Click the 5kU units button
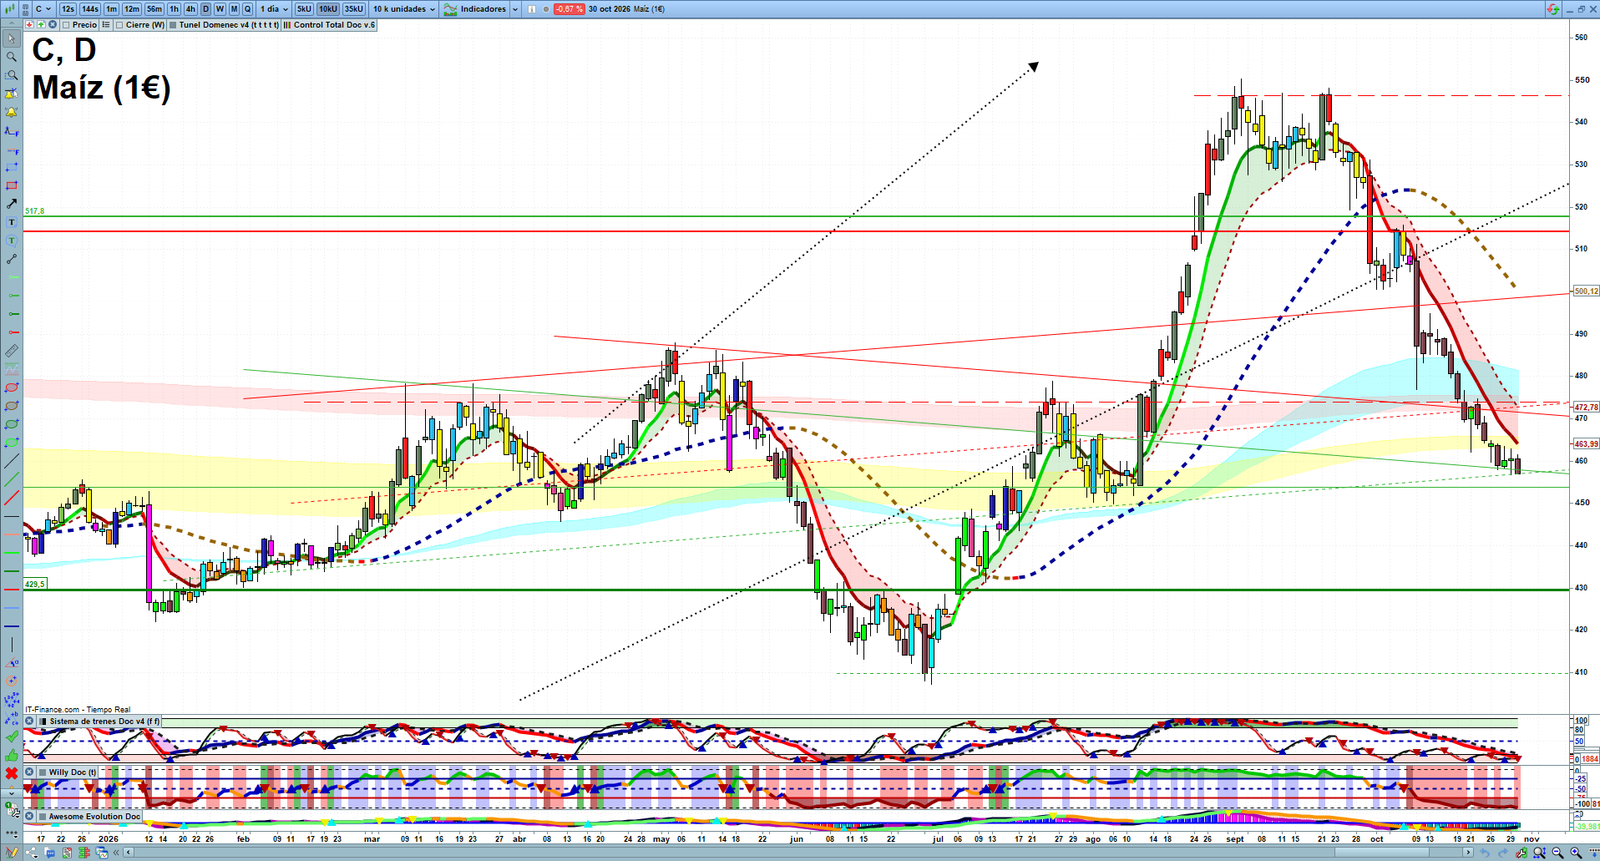1600x861 pixels. coord(304,9)
